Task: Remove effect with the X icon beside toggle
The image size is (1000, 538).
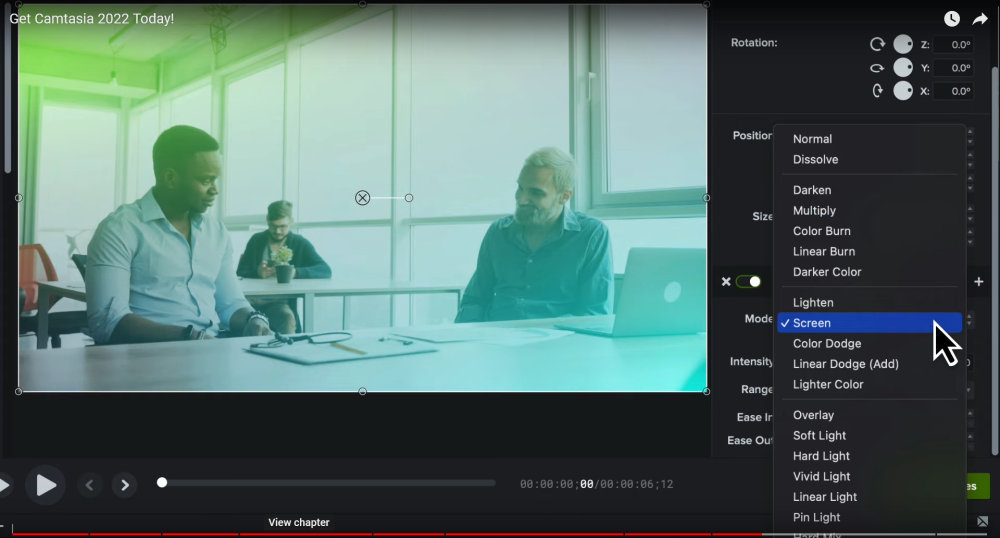Action: (x=726, y=282)
